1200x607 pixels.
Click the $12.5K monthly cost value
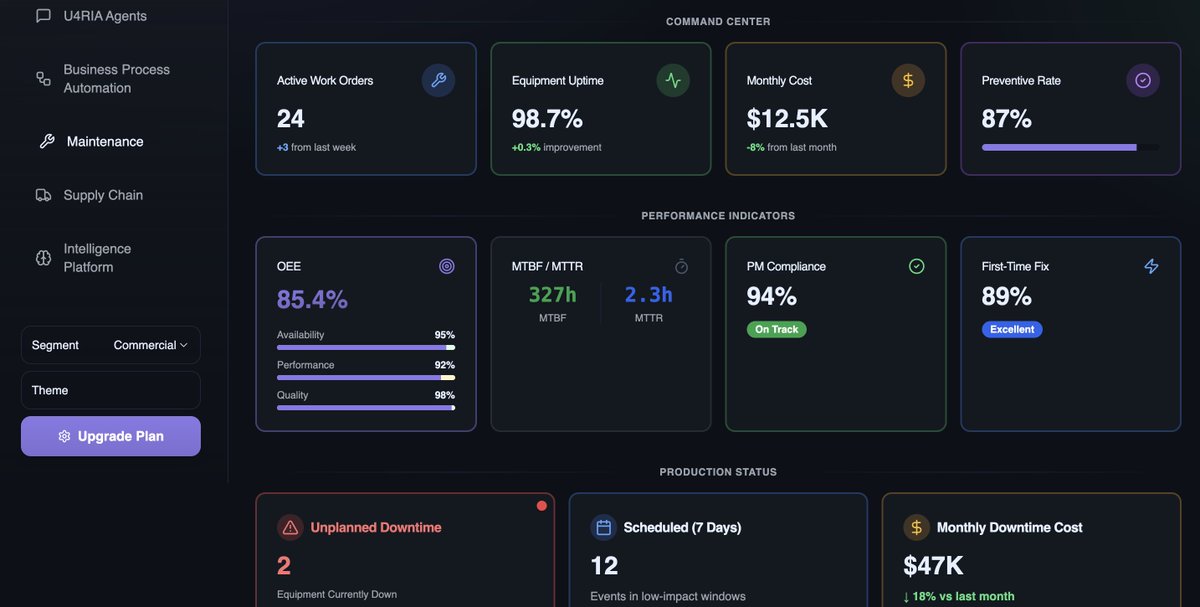click(x=787, y=119)
